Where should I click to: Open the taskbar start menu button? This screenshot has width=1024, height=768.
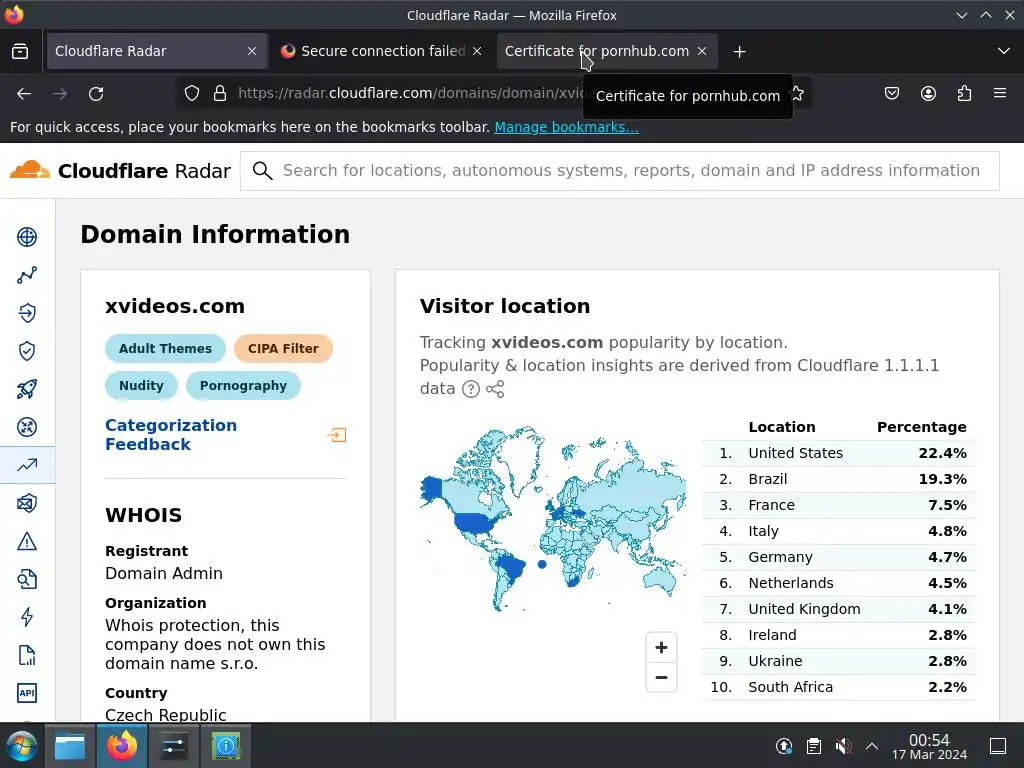22,746
